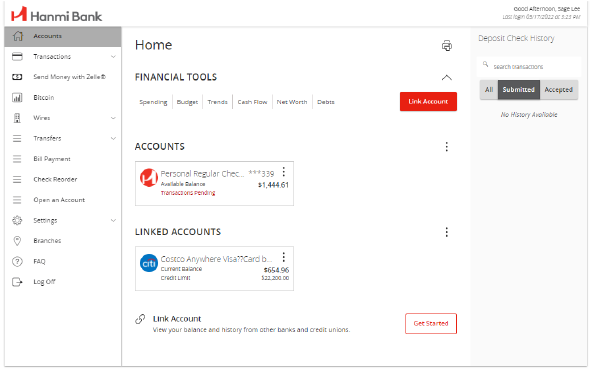
Task: Click the search transactions field
Action: [529, 66]
